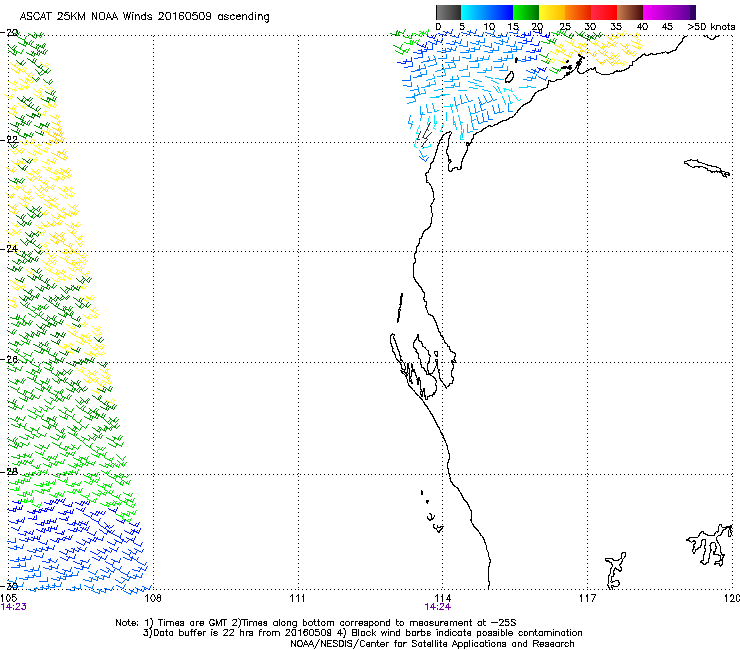Click the 'NOAA/NESDIS/Center for Satellite Applications and Research' credit

(x=432, y=644)
